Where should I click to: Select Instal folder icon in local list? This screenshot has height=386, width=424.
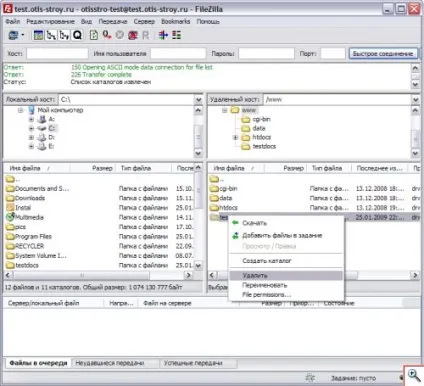[10, 207]
